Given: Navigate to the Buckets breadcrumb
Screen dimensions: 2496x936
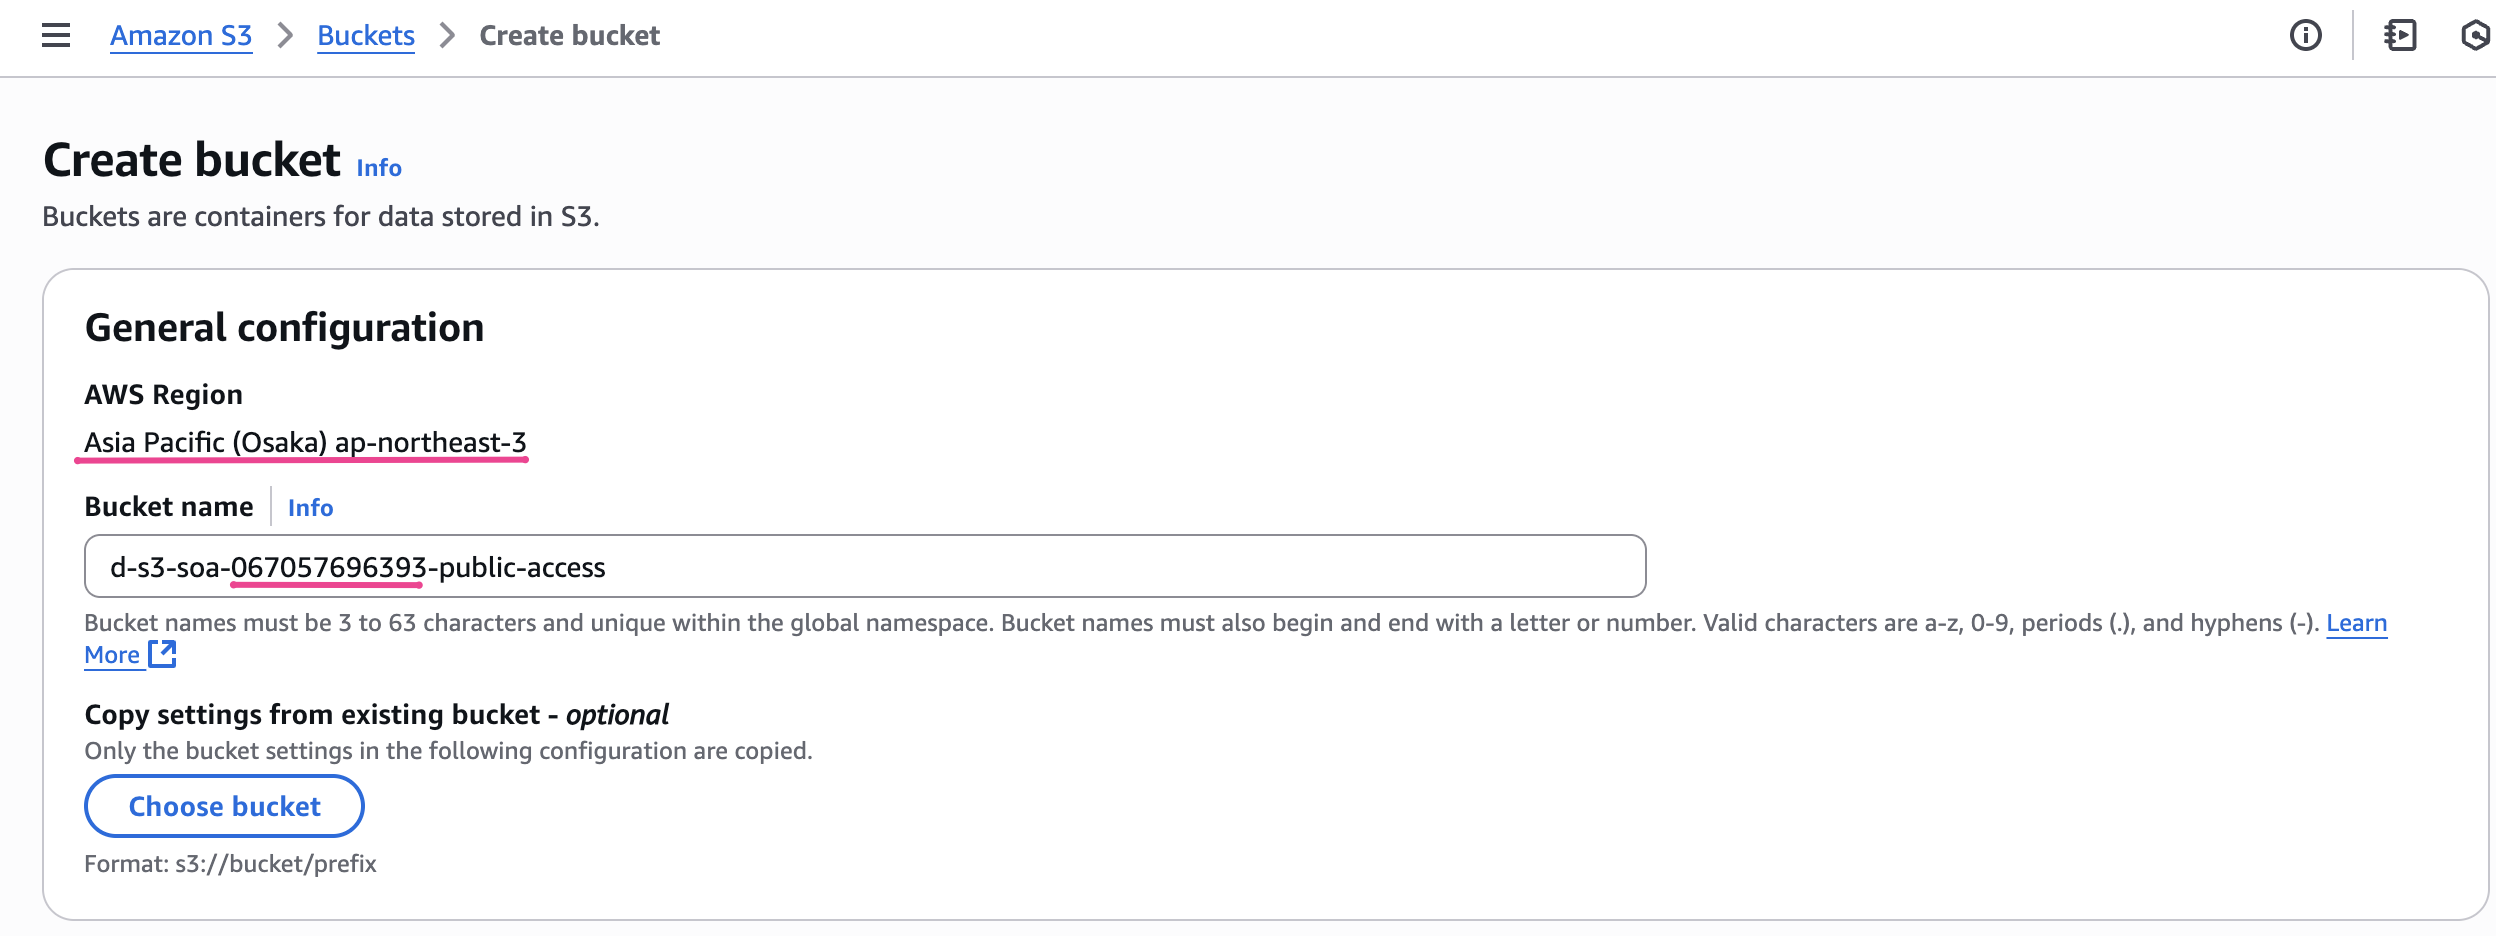Looking at the screenshot, I should coord(366,36).
